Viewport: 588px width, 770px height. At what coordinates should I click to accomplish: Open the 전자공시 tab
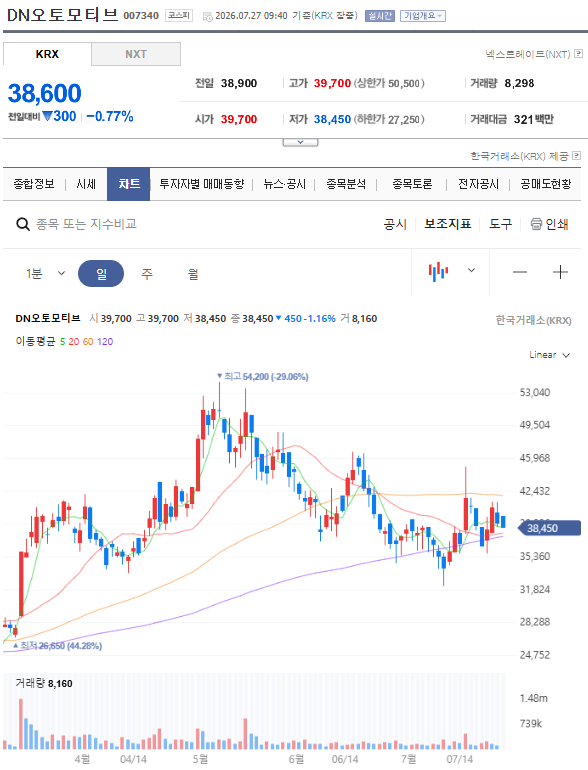pyautogui.click(x=478, y=184)
